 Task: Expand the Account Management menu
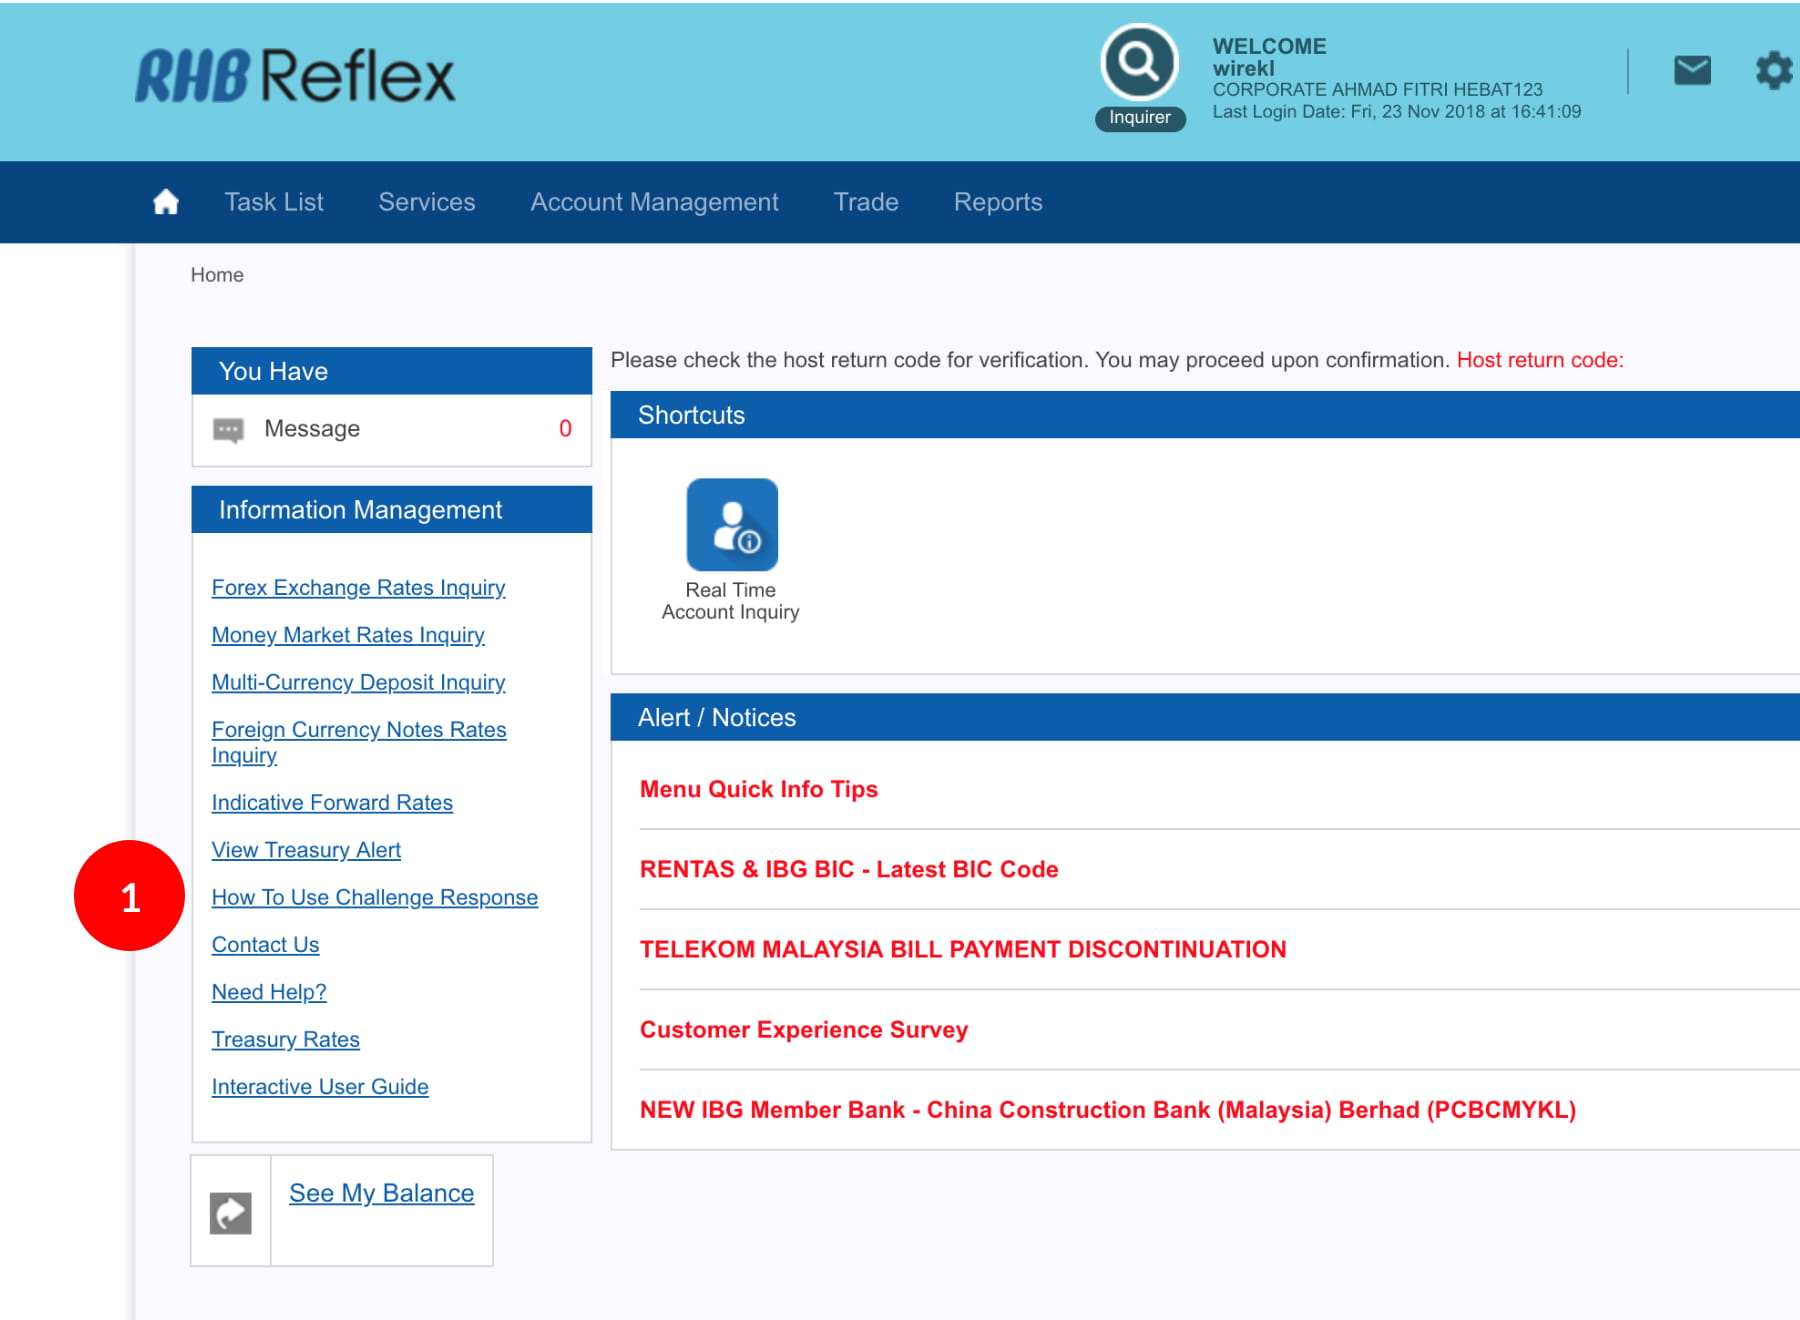click(654, 202)
